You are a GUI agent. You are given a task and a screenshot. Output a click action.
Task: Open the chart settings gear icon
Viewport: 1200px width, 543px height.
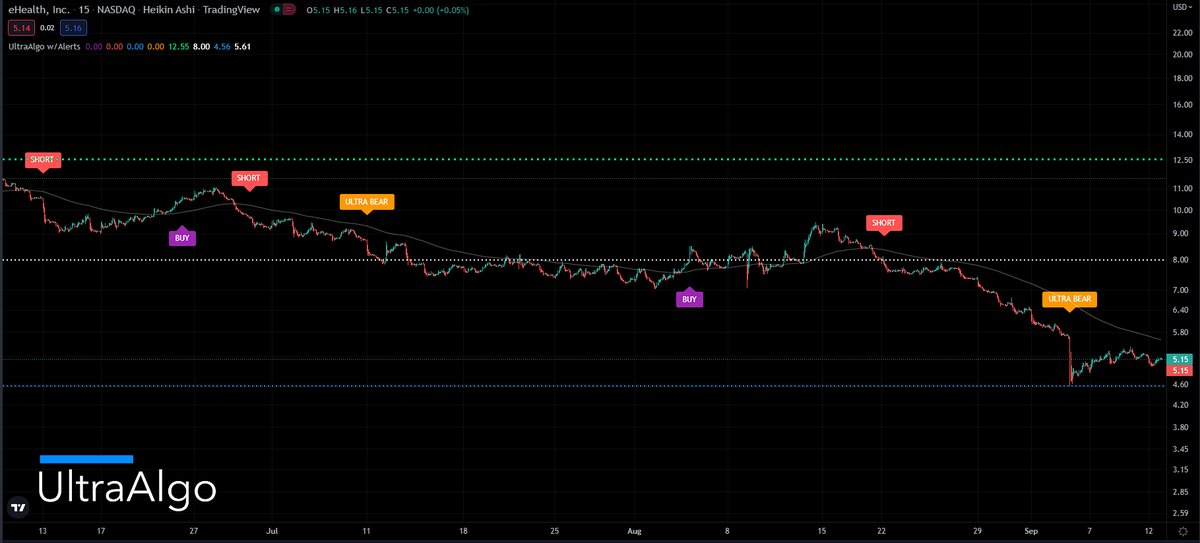[1182, 532]
